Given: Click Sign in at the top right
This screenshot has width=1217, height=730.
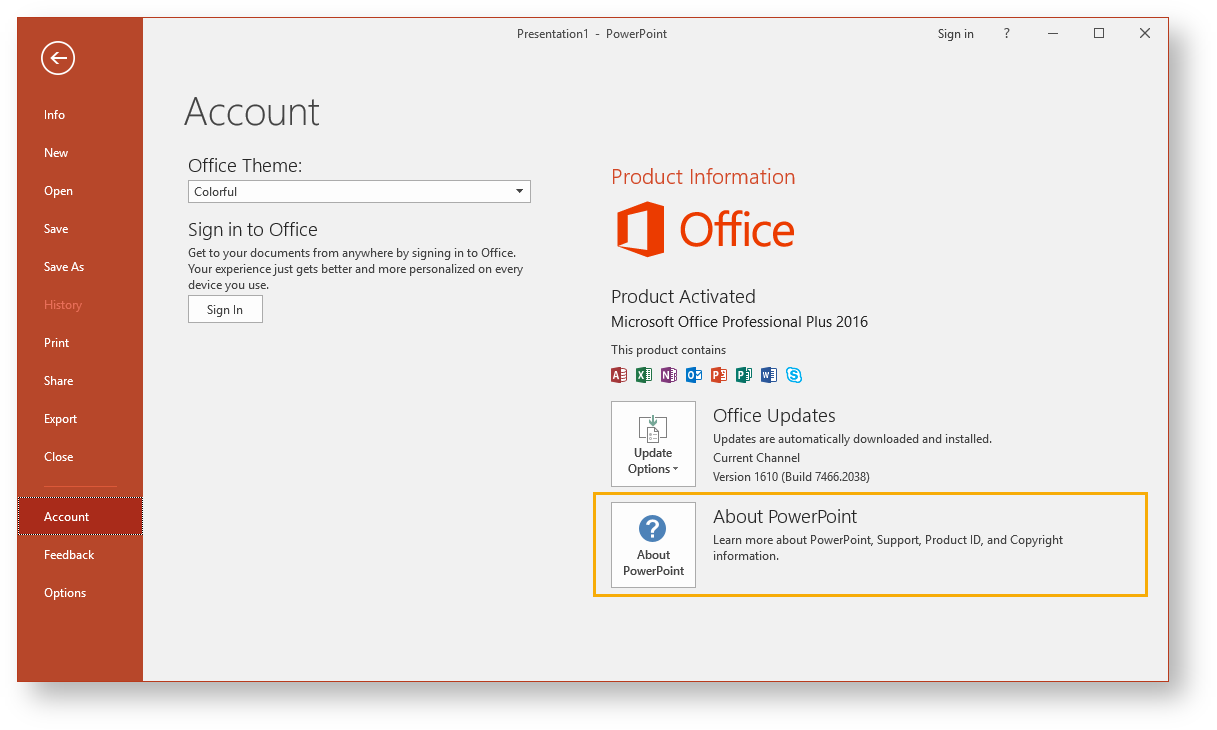Looking at the screenshot, I should pyautogui.click(x=955, y=33).
